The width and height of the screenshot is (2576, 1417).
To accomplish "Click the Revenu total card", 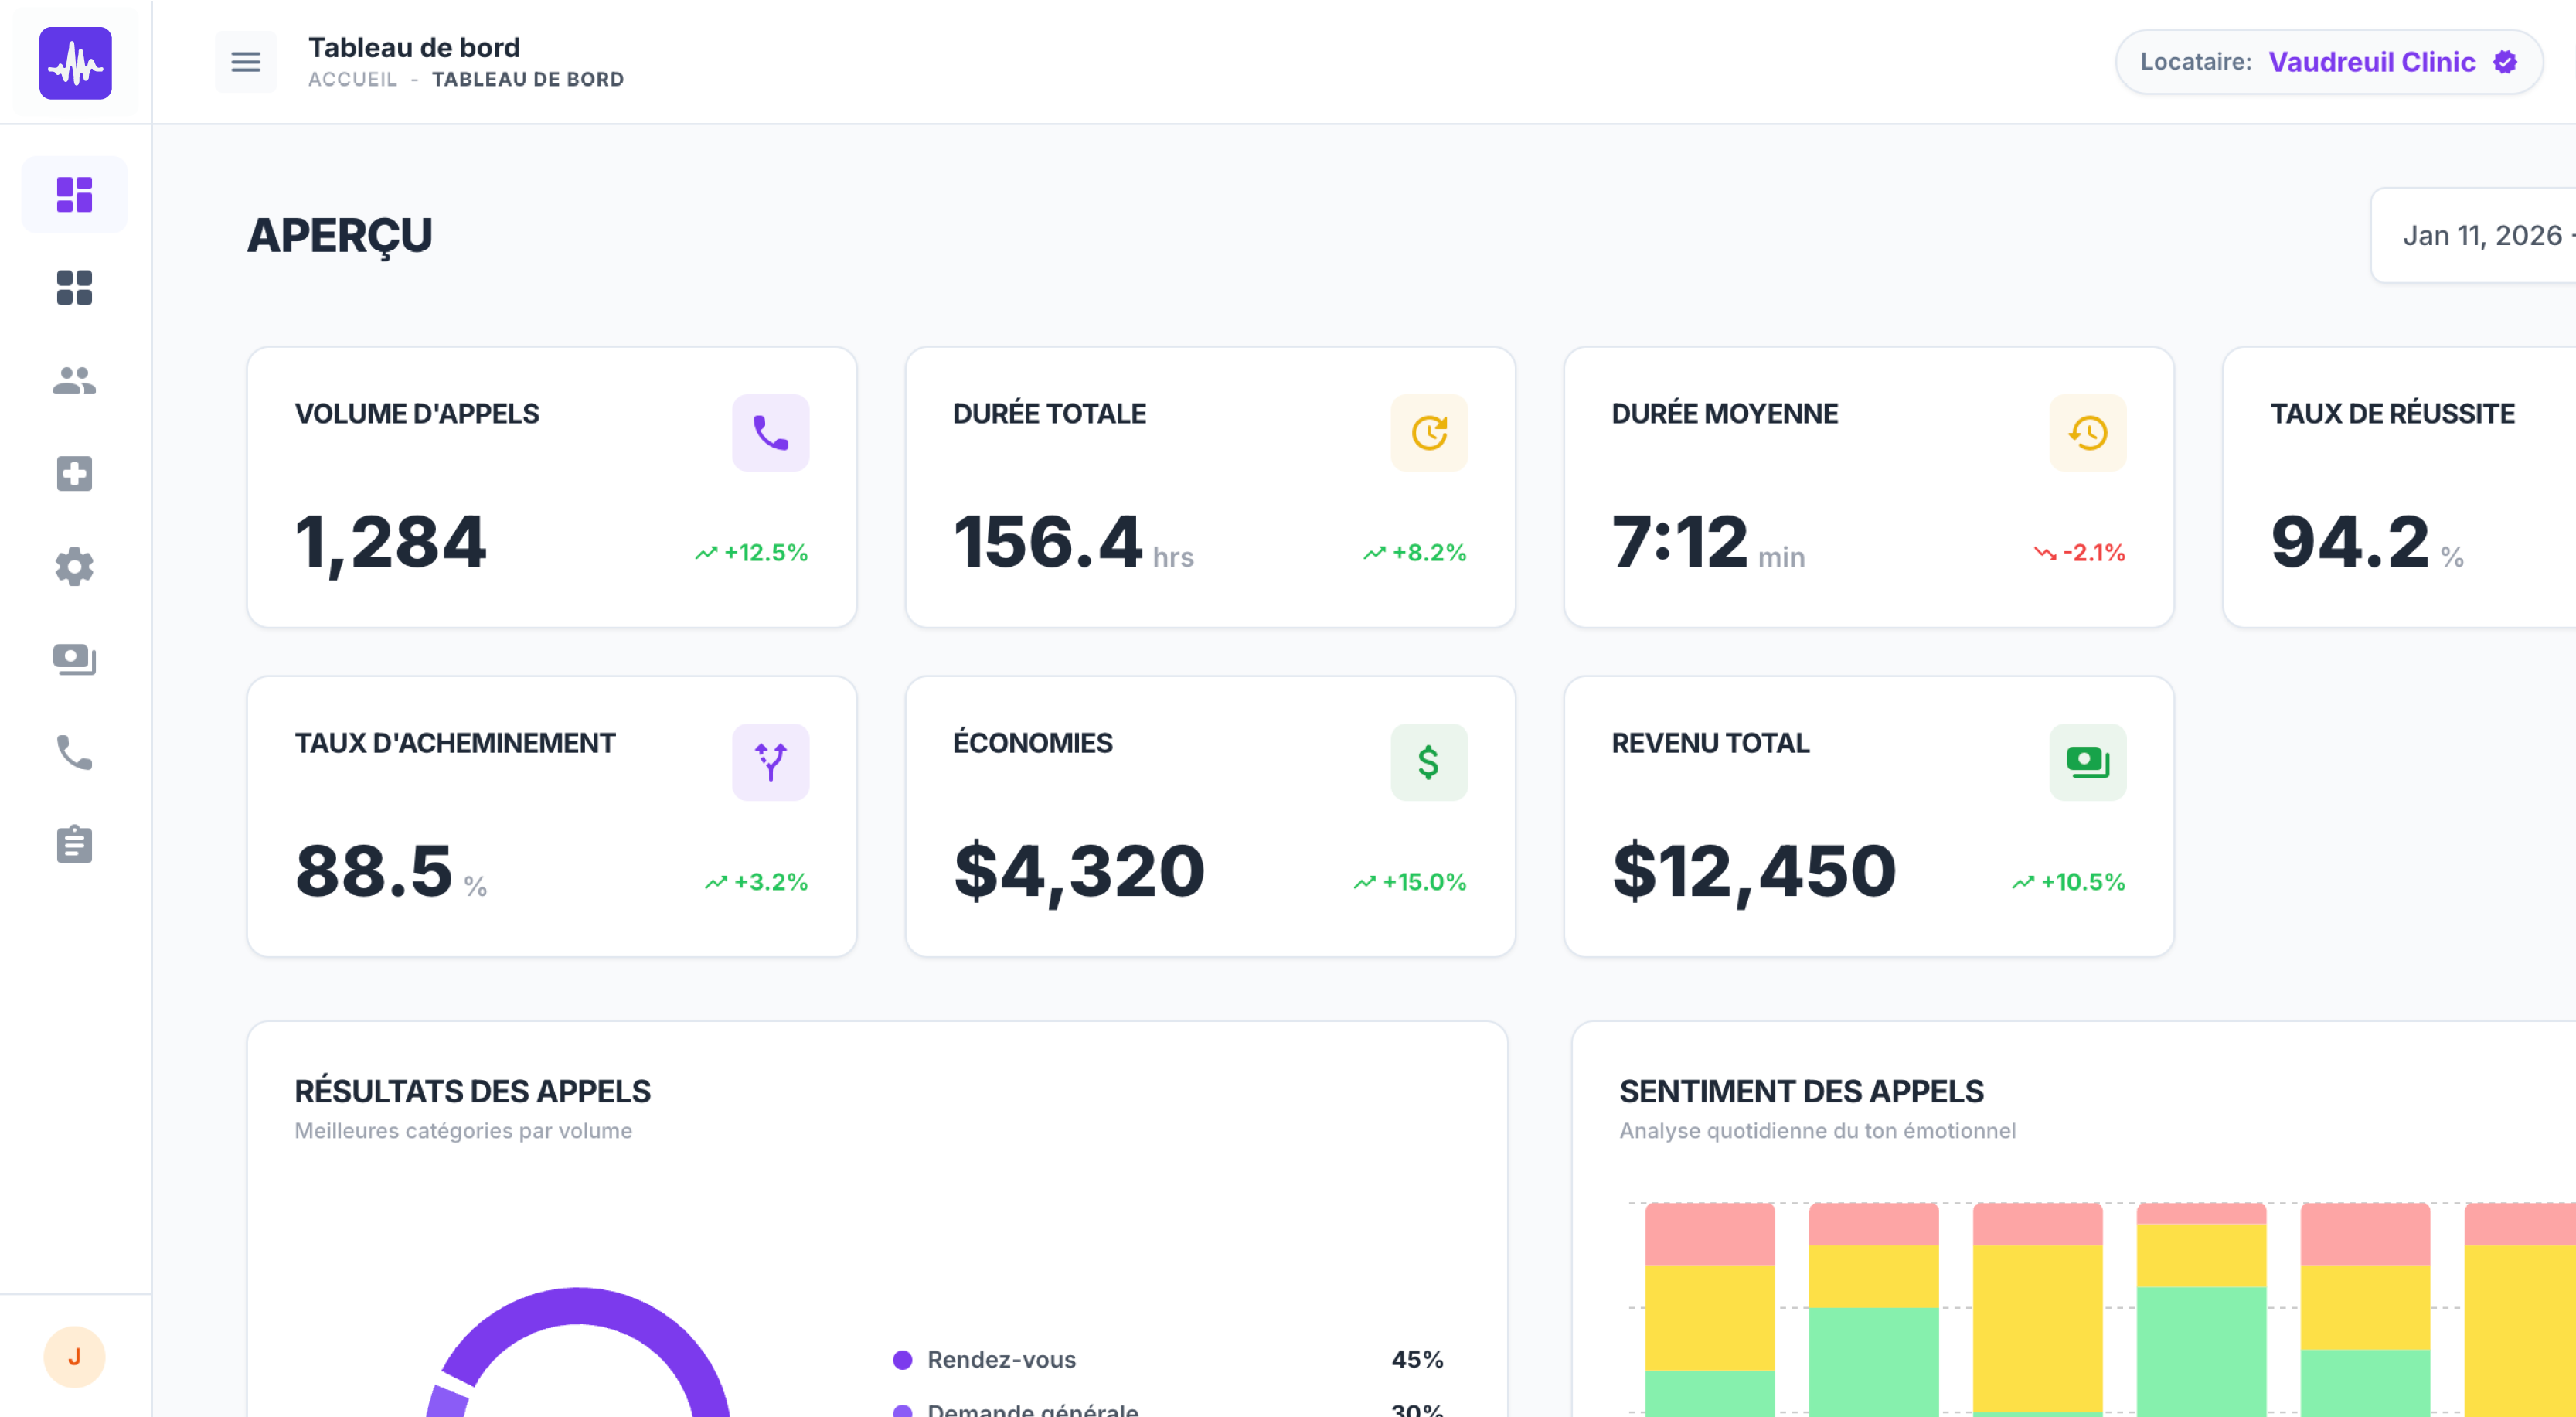I will tap(1868, 816).
